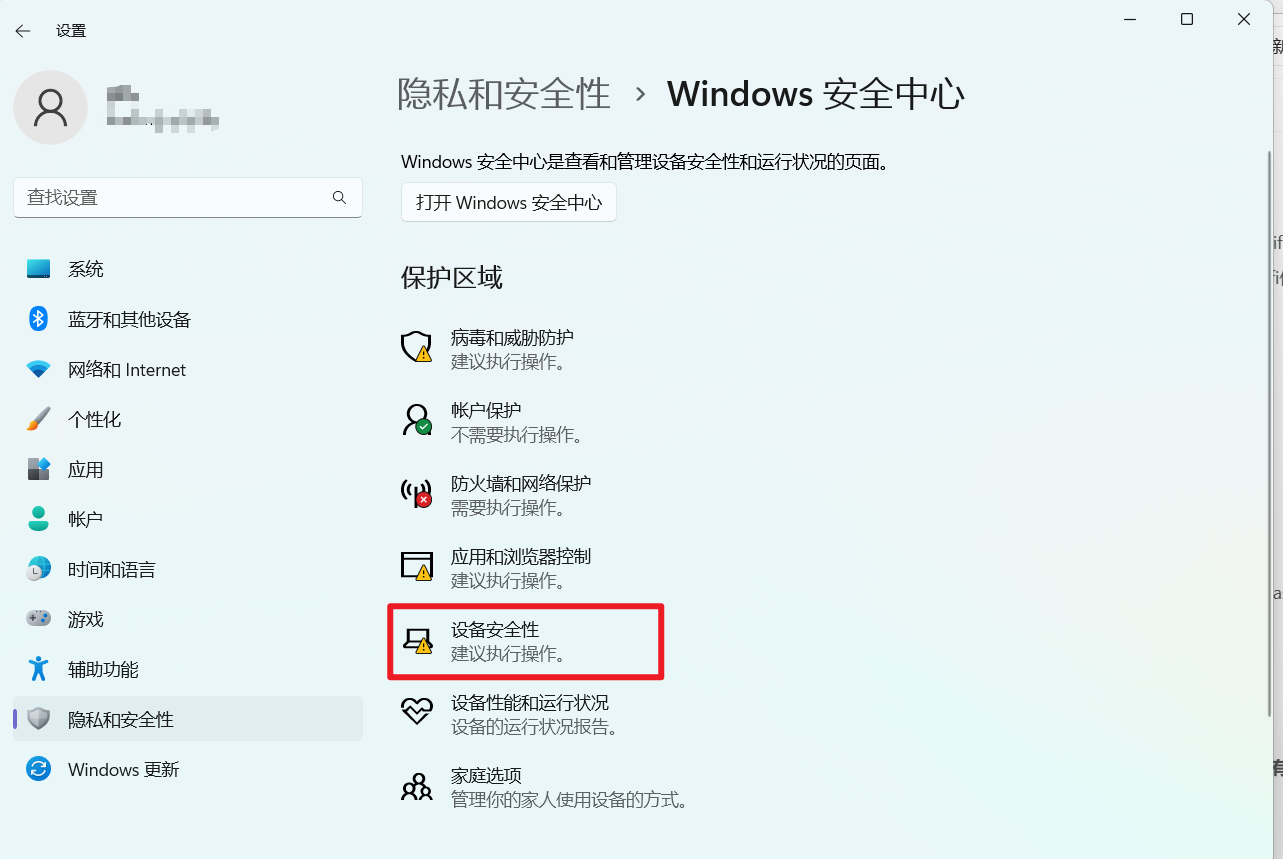
Task: Click the search magnifier in 查找设置
Action: click(x=340, y=197)
